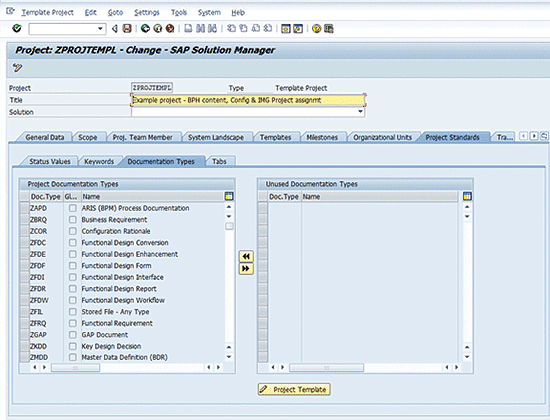Click the green Enter checkmark icon
Image resolution: width=550 pixels, height=420 pixels.
16,28
